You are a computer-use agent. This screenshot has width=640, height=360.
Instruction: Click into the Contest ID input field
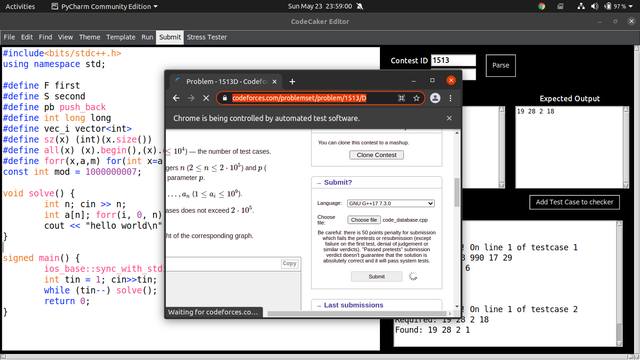pyautogui.click(x=453, y=60)
